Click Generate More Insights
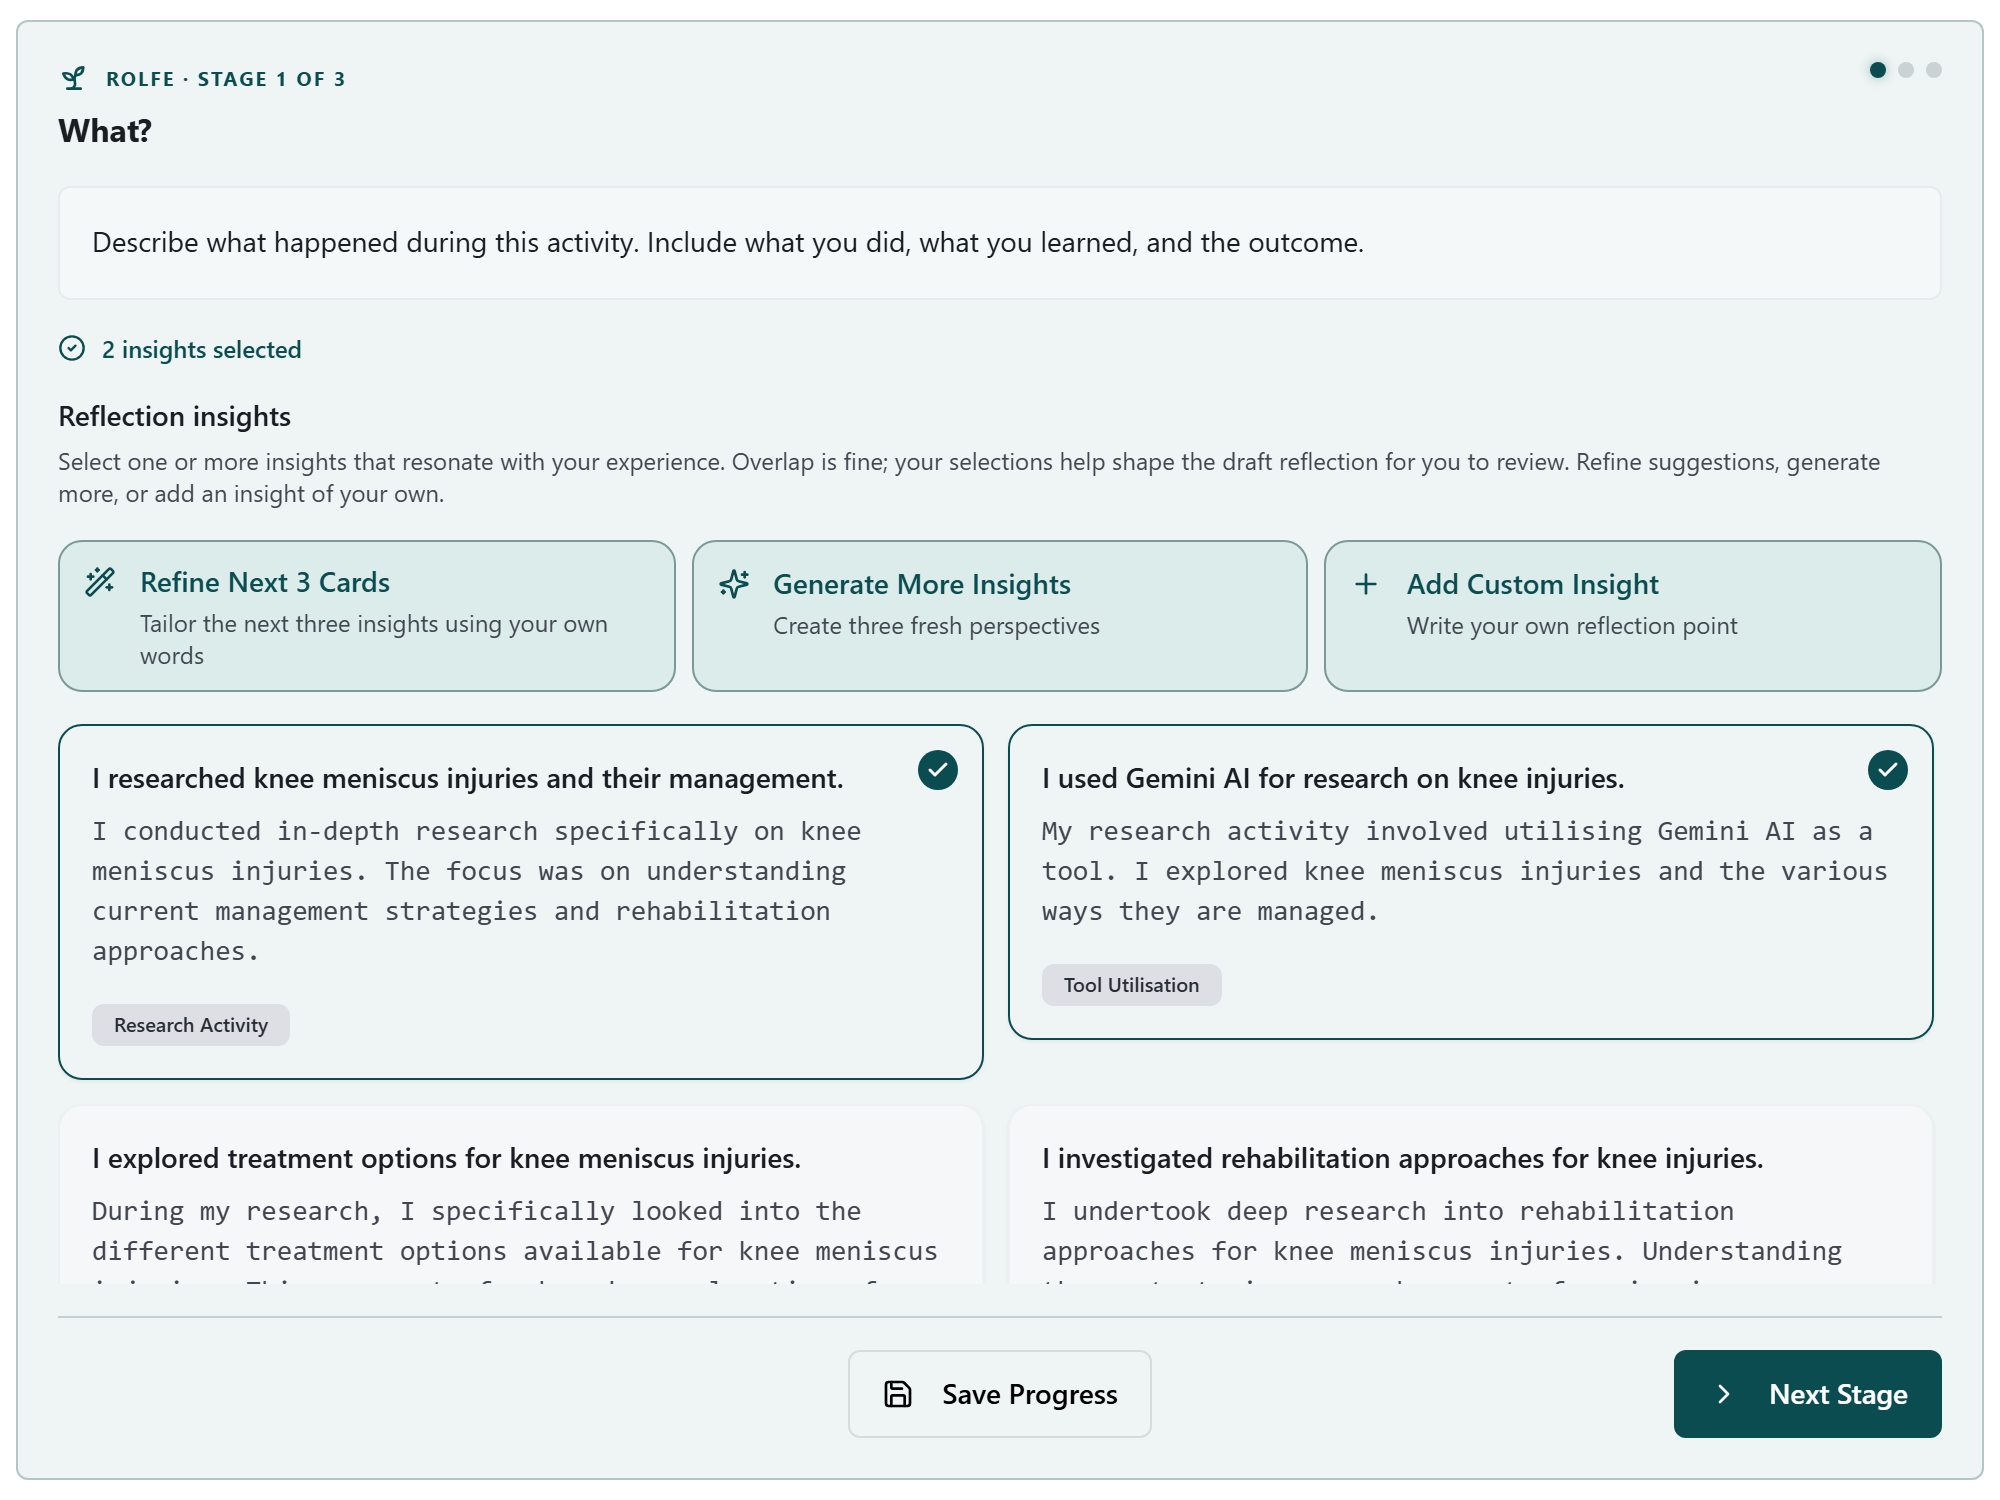 (1000, 616)
